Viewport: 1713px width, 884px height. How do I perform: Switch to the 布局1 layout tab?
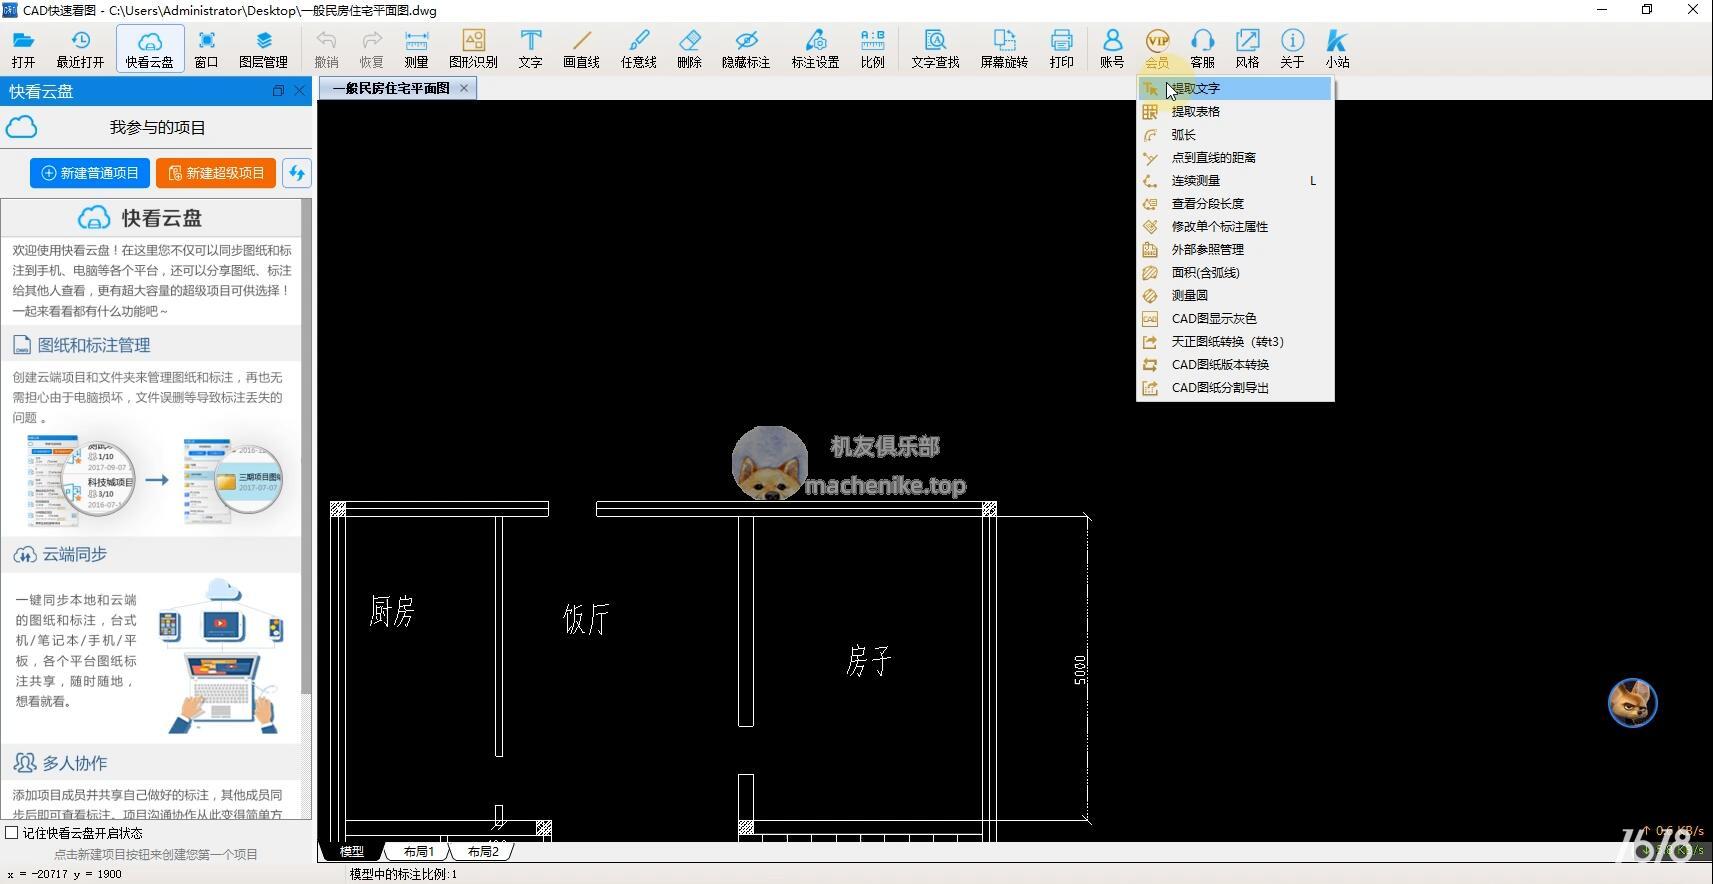[419, 852]
